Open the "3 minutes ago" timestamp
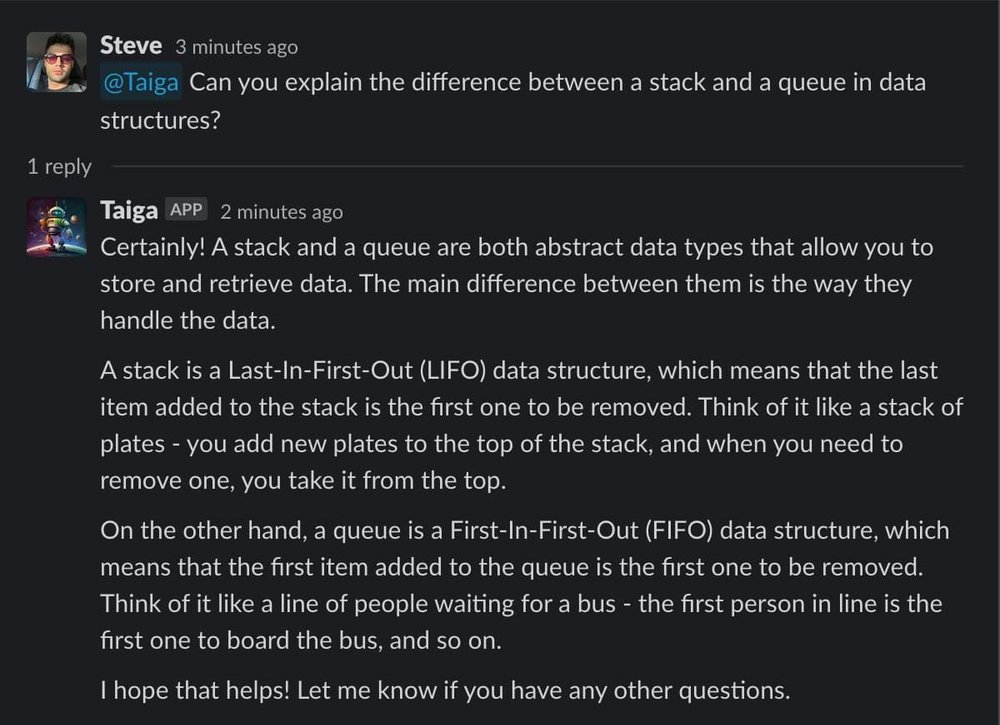This screenshot has width=1000, height=725. pos(236,47)
